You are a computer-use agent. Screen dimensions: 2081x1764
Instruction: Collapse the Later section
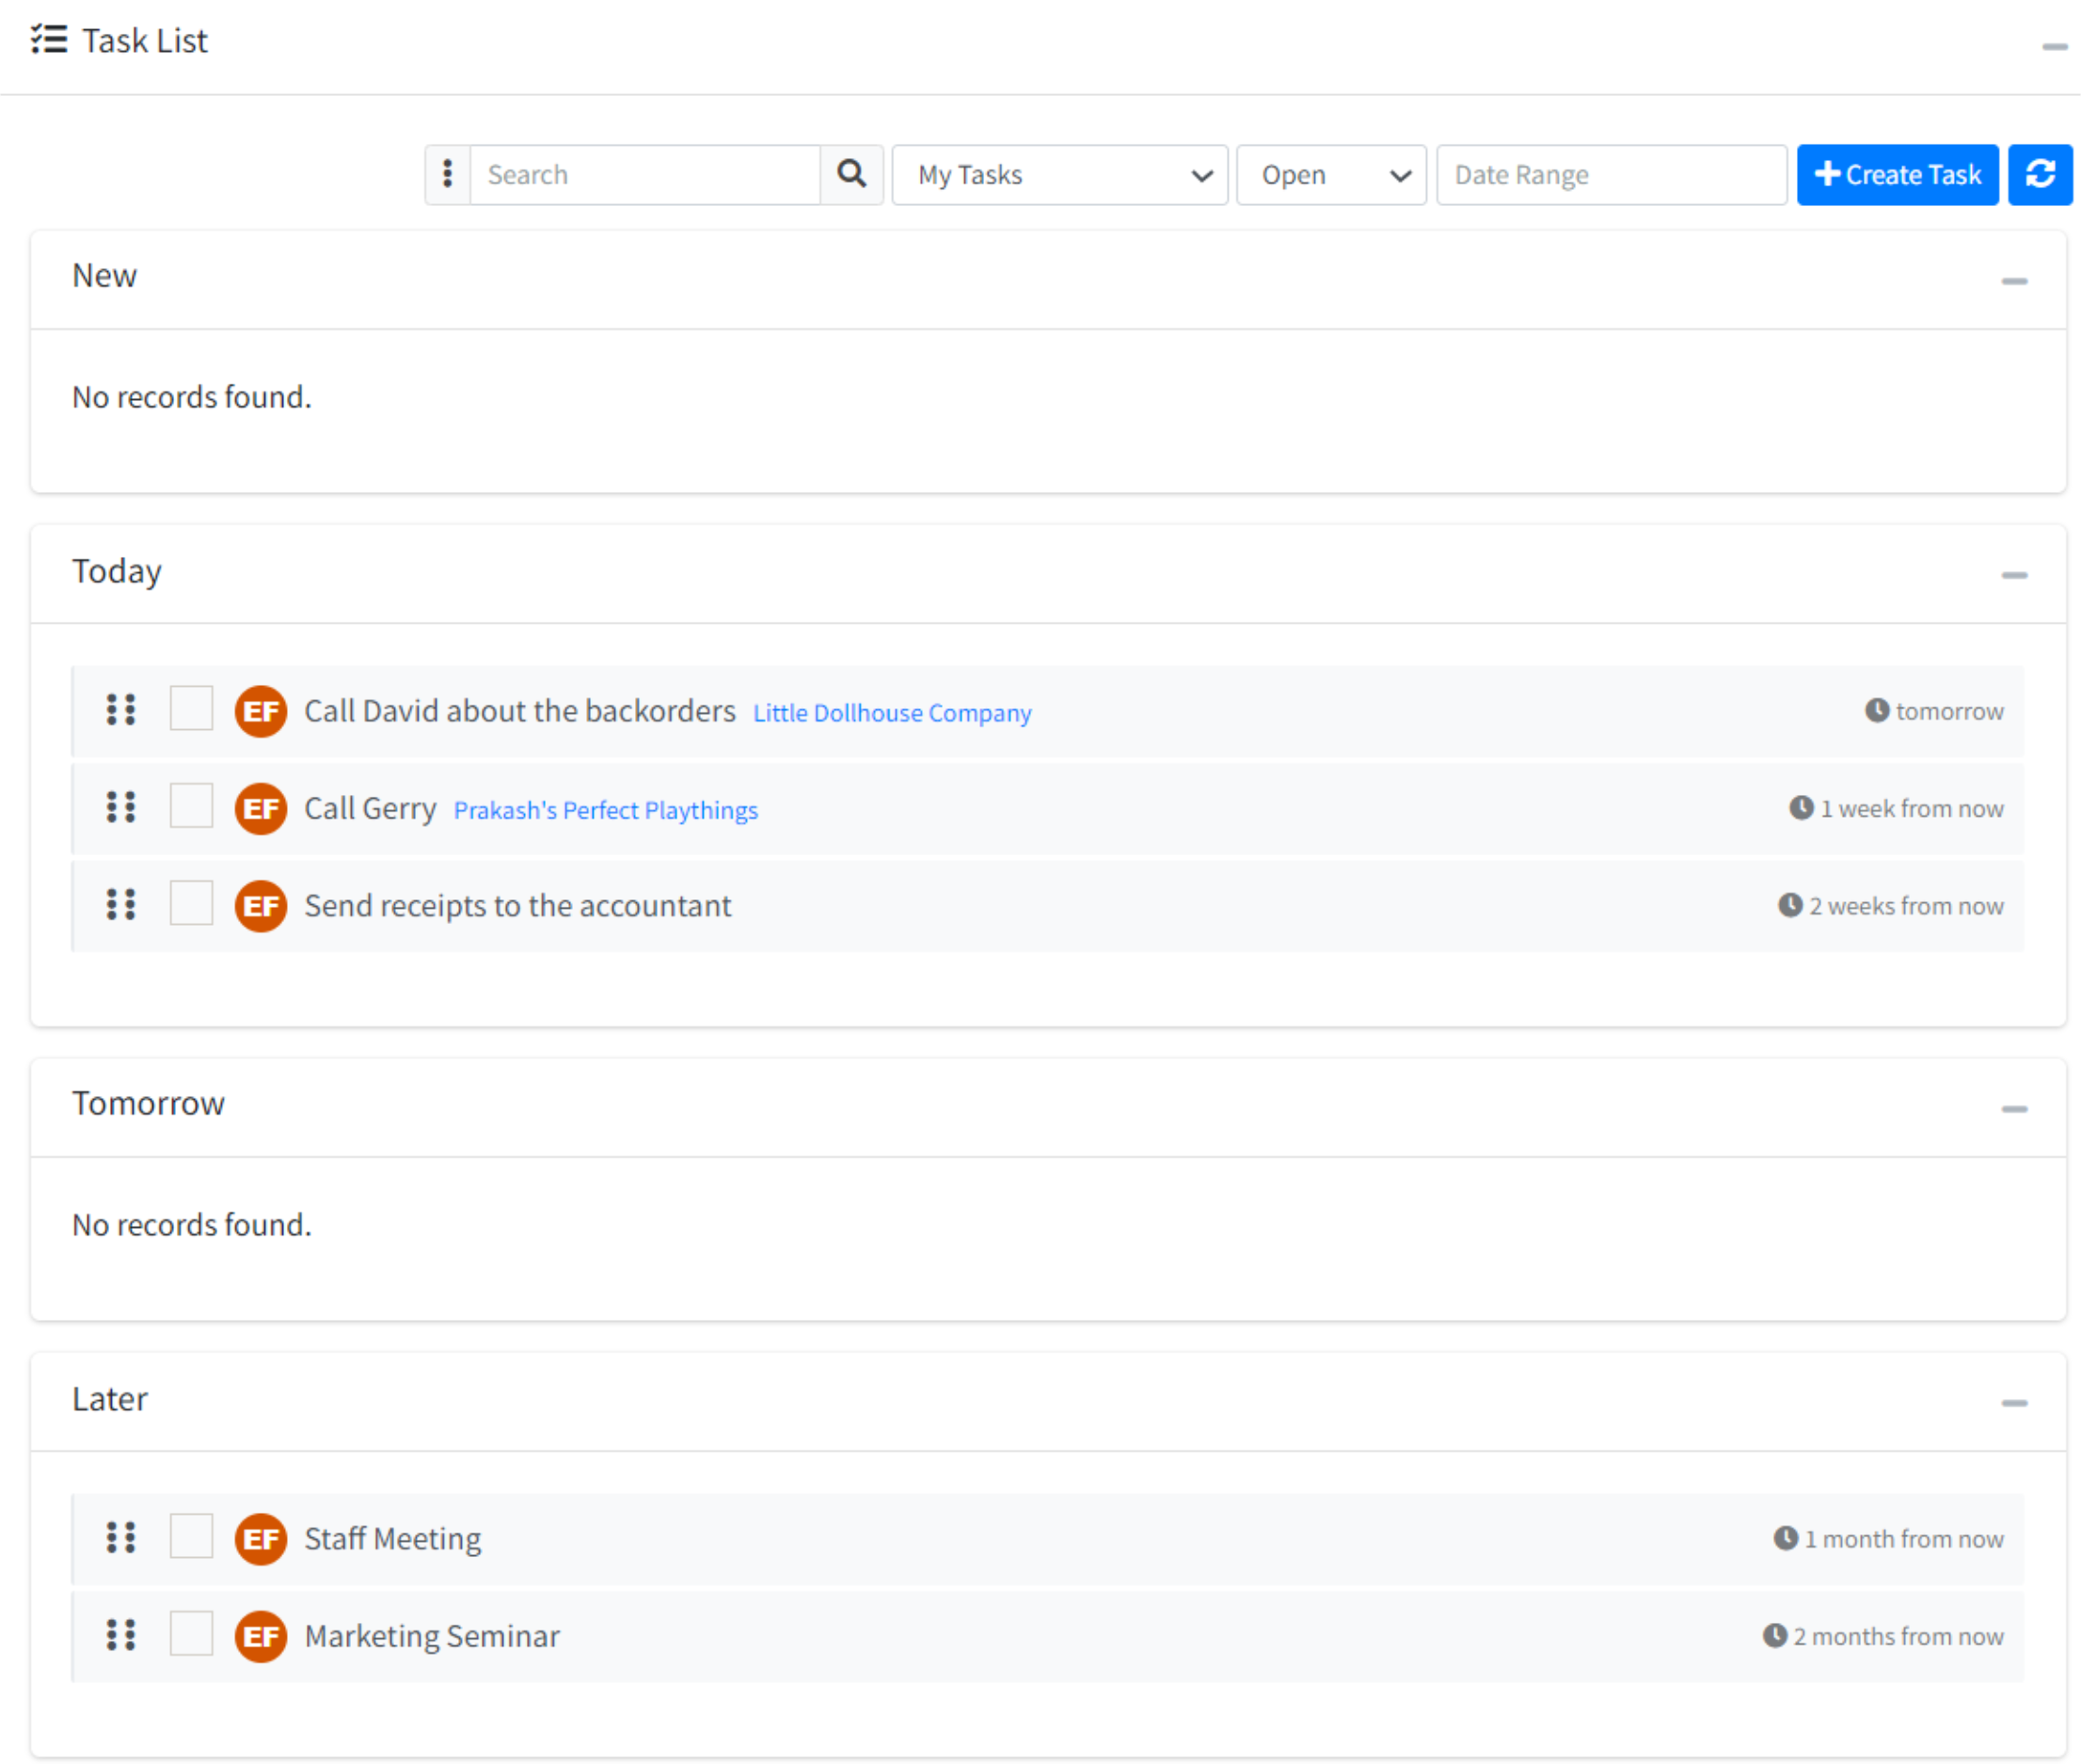[x=2013, y=1403]
